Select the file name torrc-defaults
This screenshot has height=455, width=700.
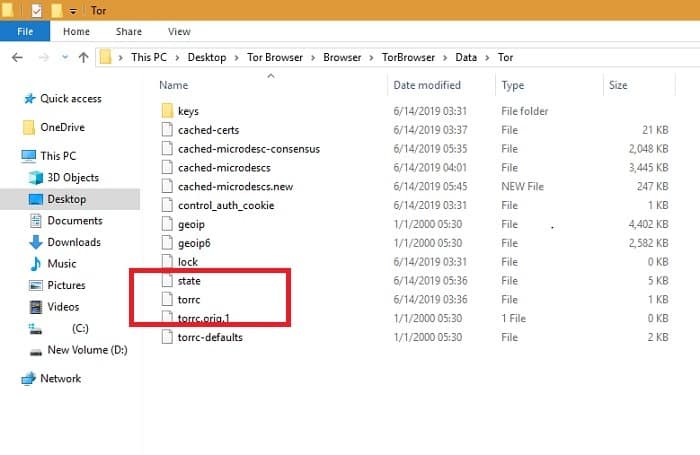tap(210, 337)
